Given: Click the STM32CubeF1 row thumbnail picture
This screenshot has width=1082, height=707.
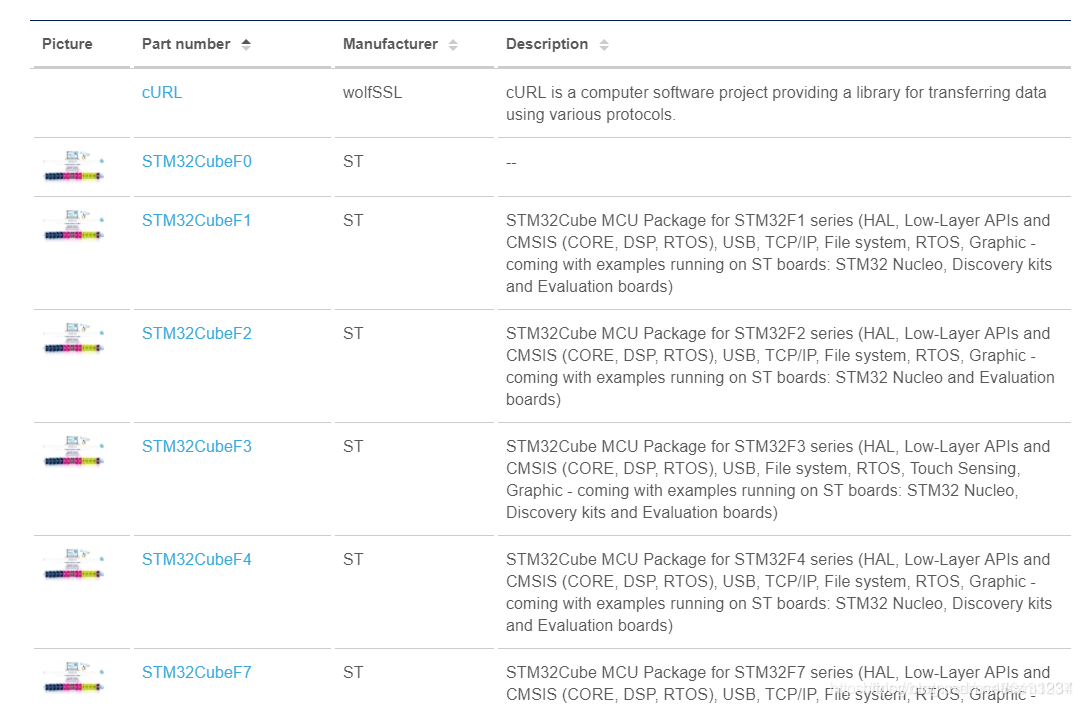Looking at the screenshot, I should pos(74,226).
